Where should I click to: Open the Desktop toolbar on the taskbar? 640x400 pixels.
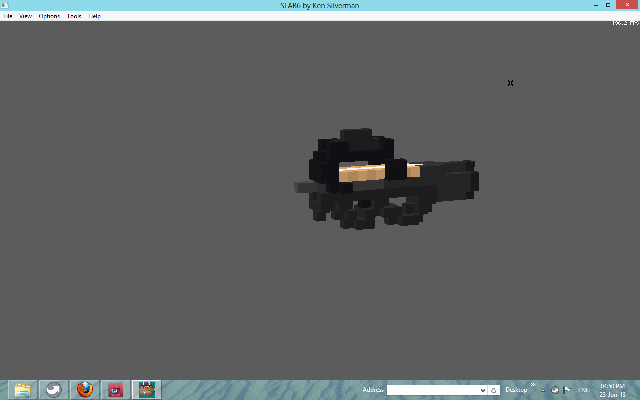point(516,390)
